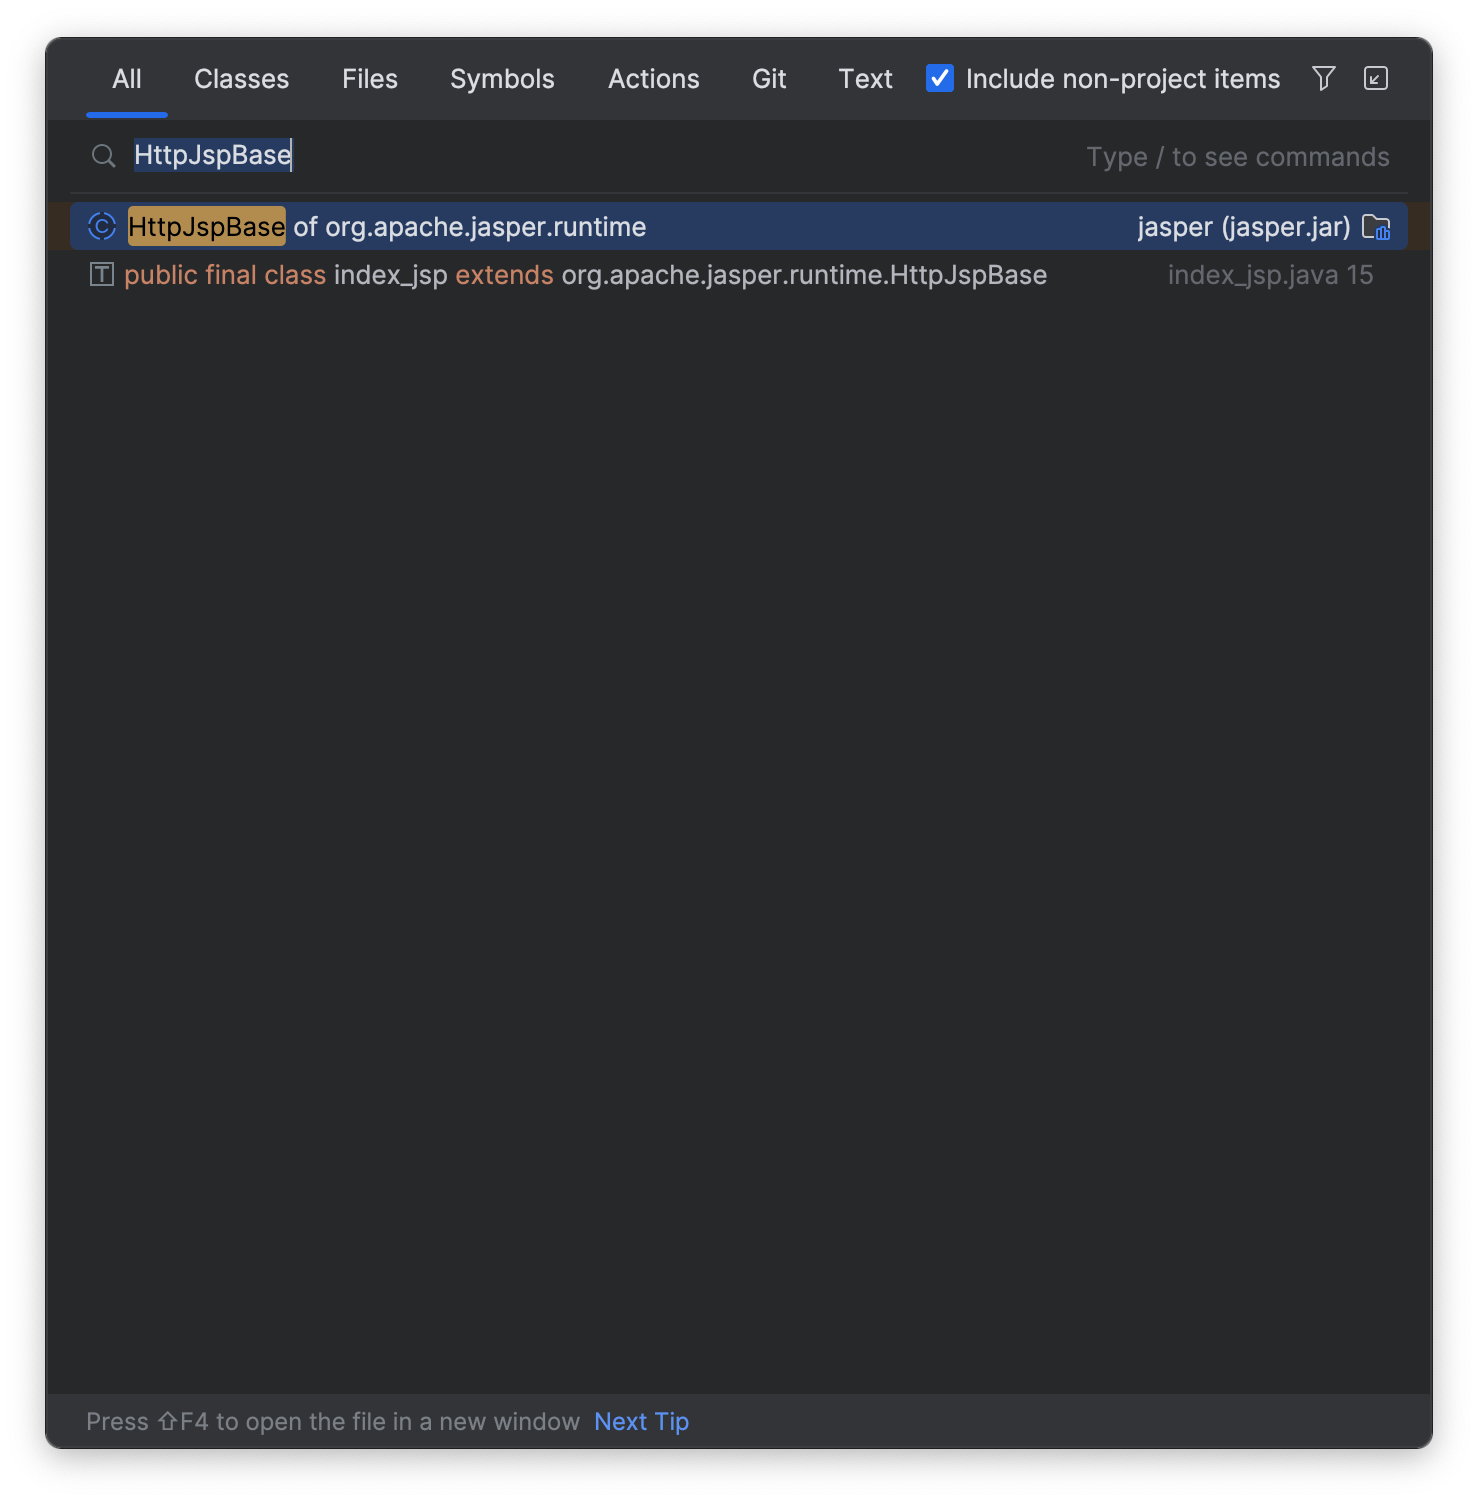Image resolution: width=1478 pixels, height=1502 pixels.
Task: Select the class icon beside HttpJspBase
Action: 101,227
